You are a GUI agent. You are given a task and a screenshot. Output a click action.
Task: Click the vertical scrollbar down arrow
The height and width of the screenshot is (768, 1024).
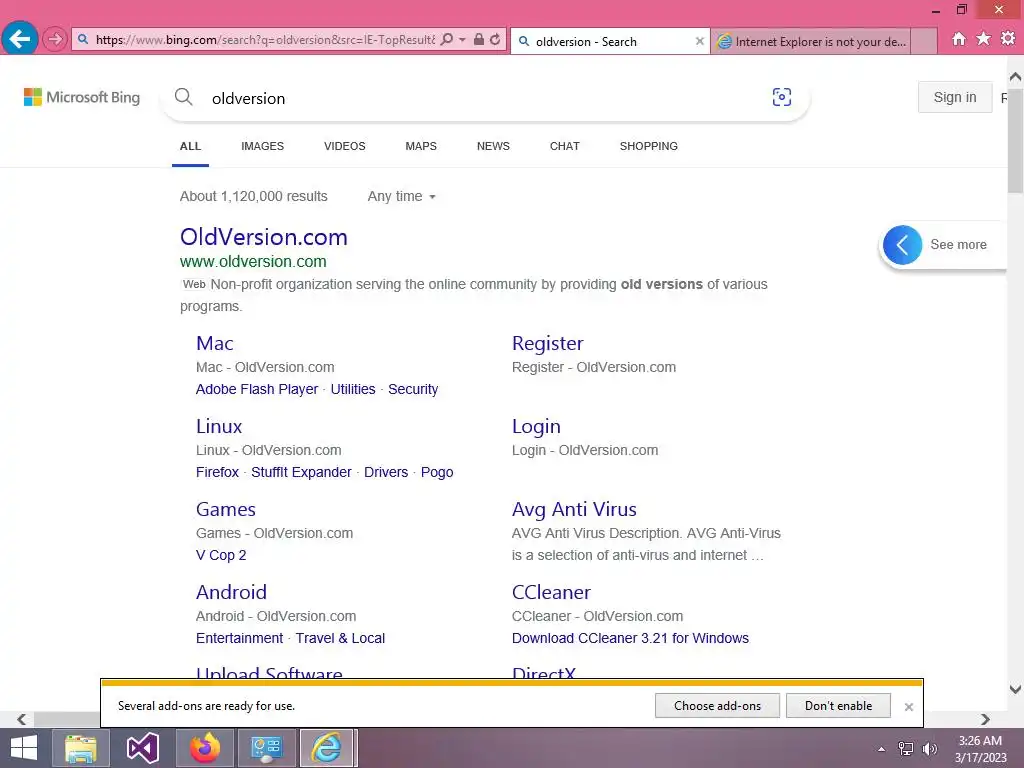pyautogui.click(x=1016, y=689)
